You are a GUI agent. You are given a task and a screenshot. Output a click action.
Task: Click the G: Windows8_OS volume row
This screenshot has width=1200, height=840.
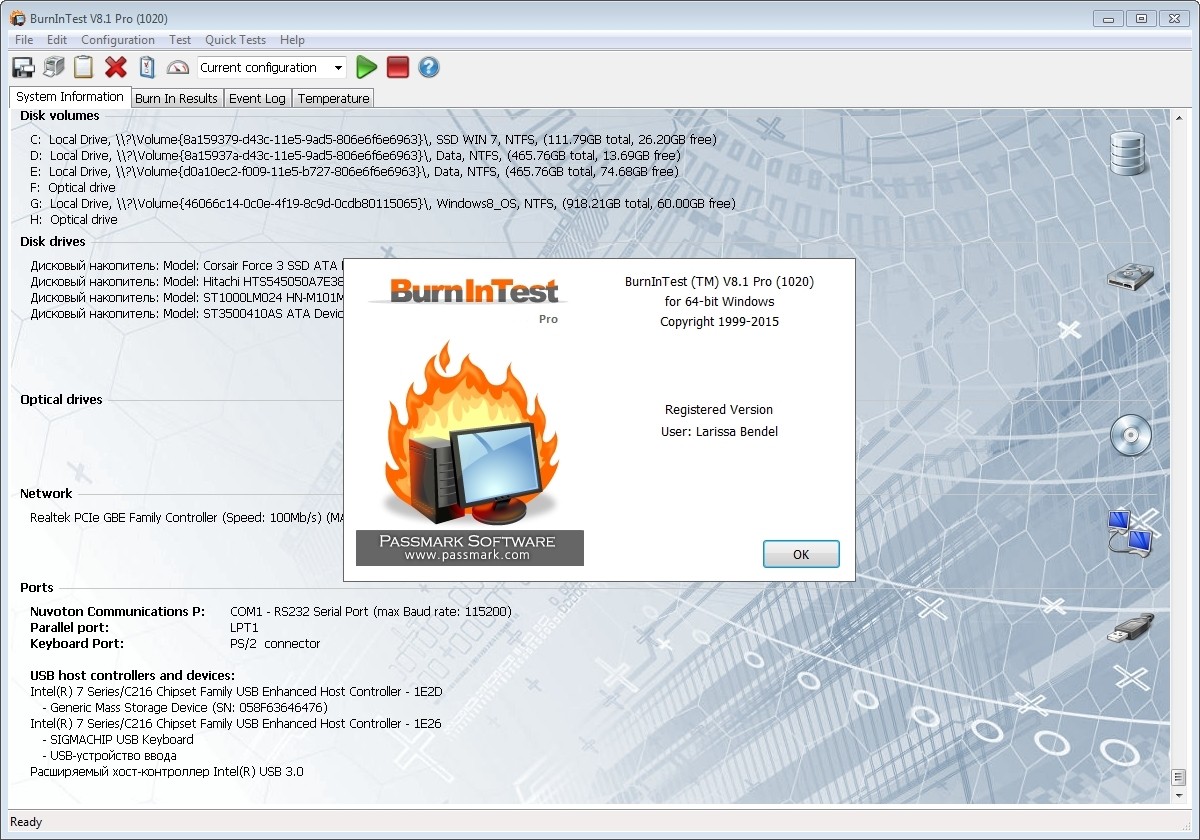pos(383,203)
